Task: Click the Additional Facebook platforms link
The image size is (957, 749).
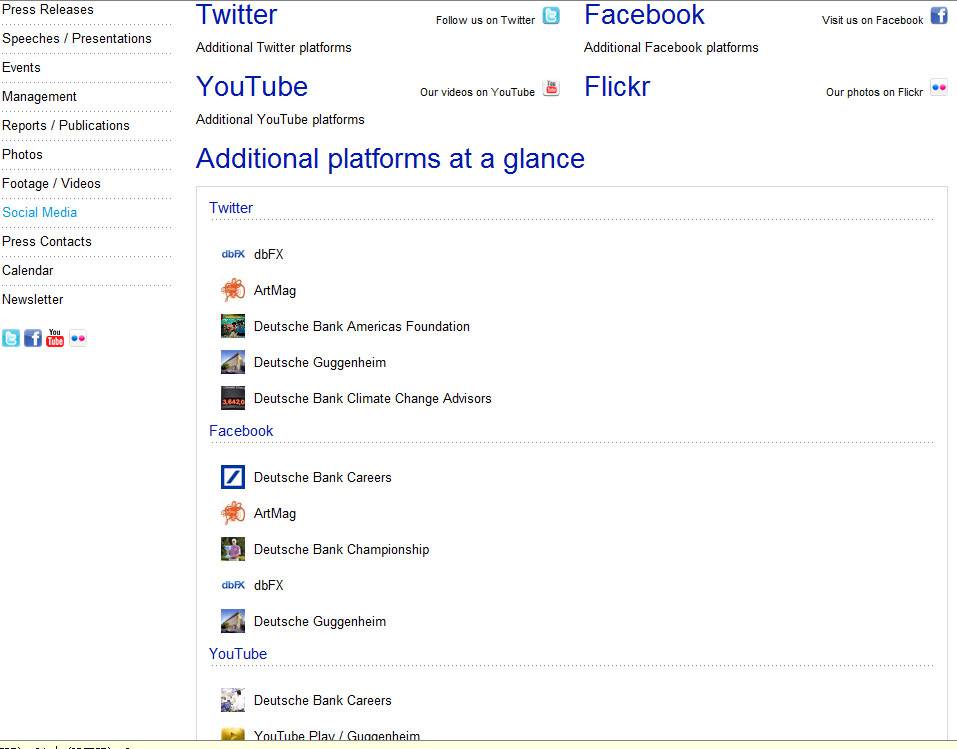Action: point(671,47)
